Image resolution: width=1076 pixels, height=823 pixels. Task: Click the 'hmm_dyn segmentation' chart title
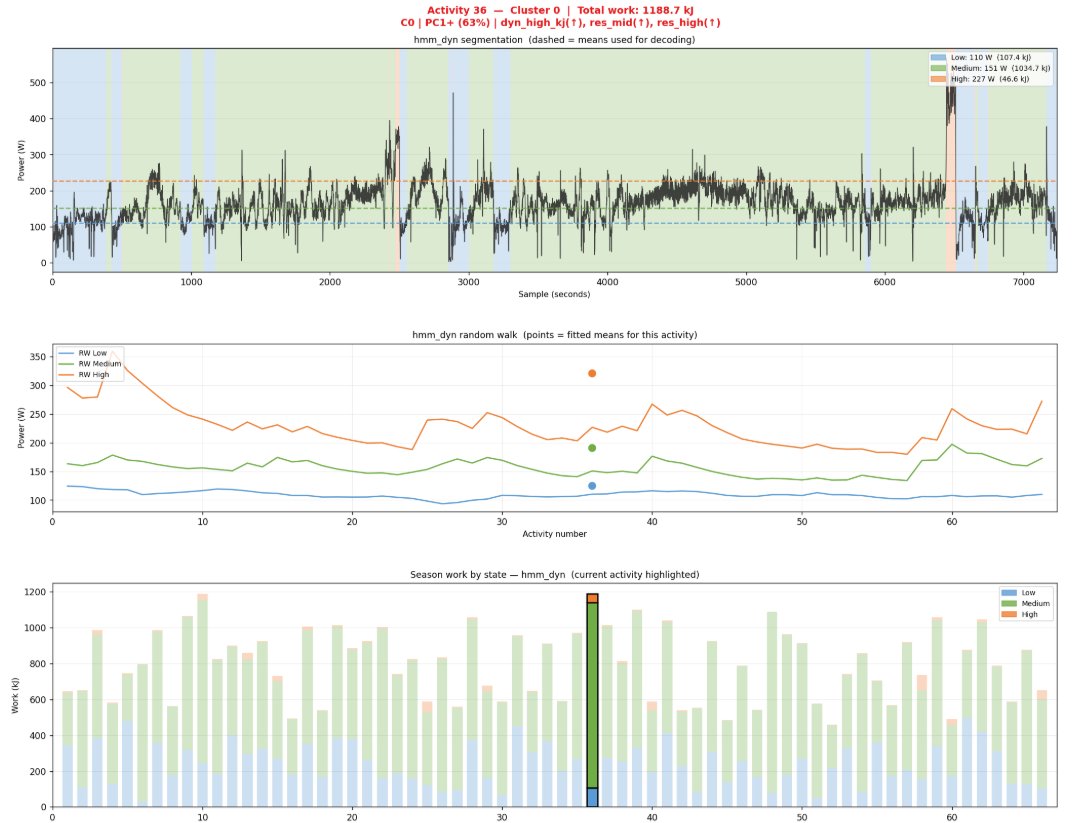(554, 40)
